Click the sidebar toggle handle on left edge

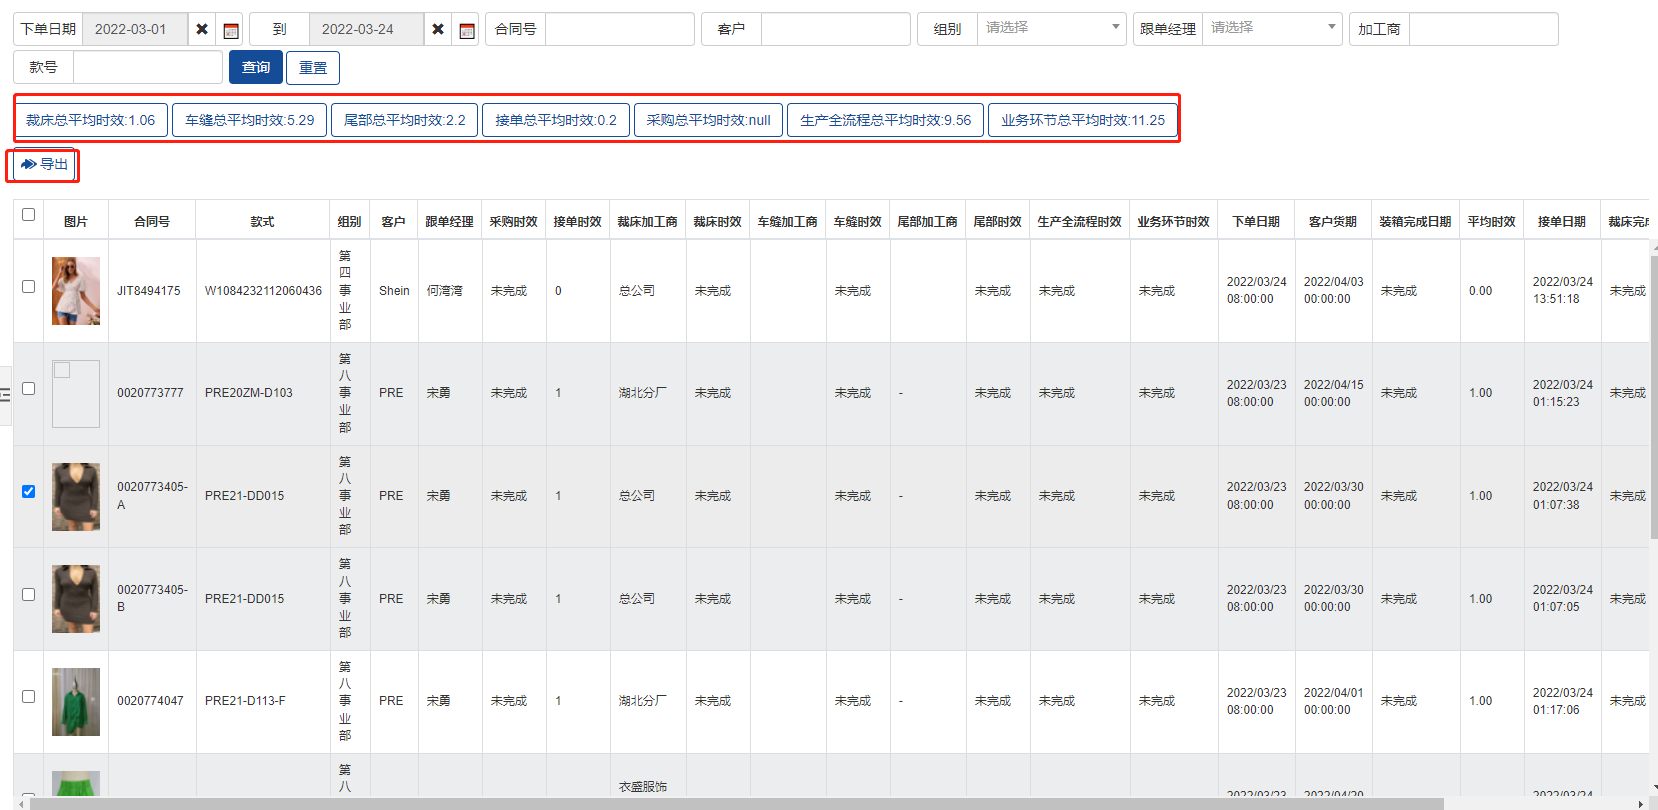click(x=6, y=396)
